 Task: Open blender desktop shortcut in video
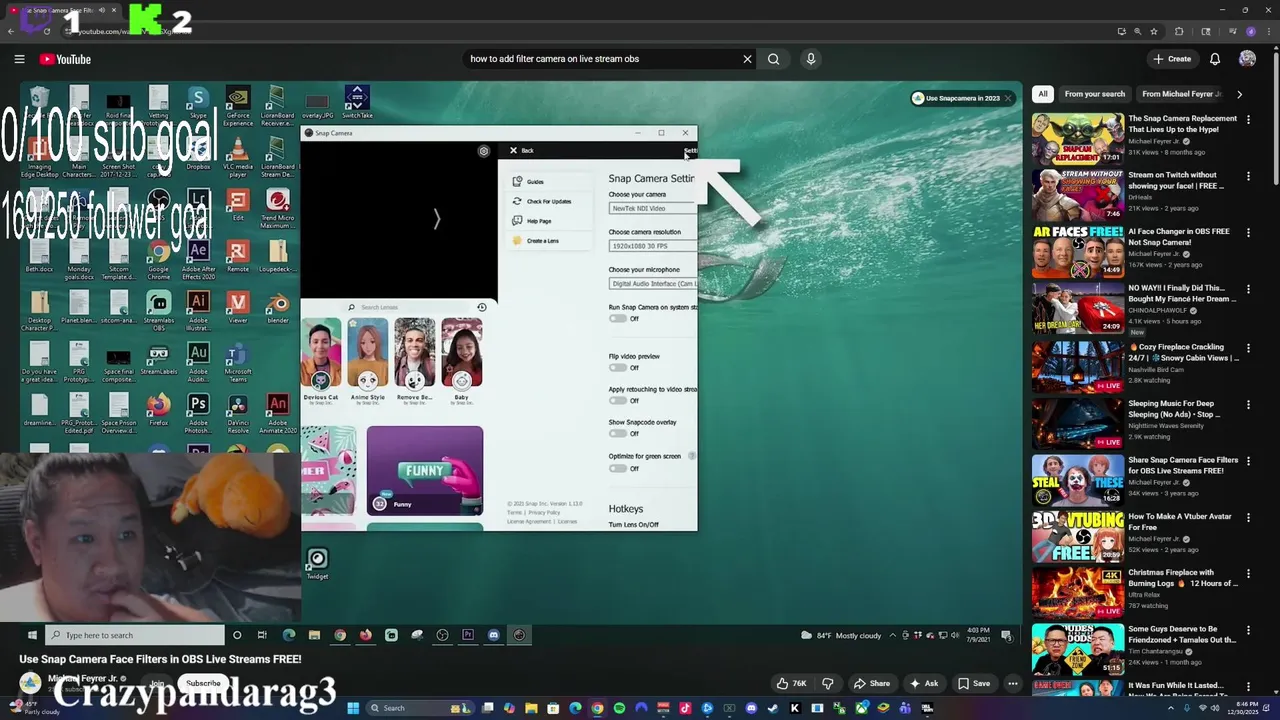pos(278,308)
